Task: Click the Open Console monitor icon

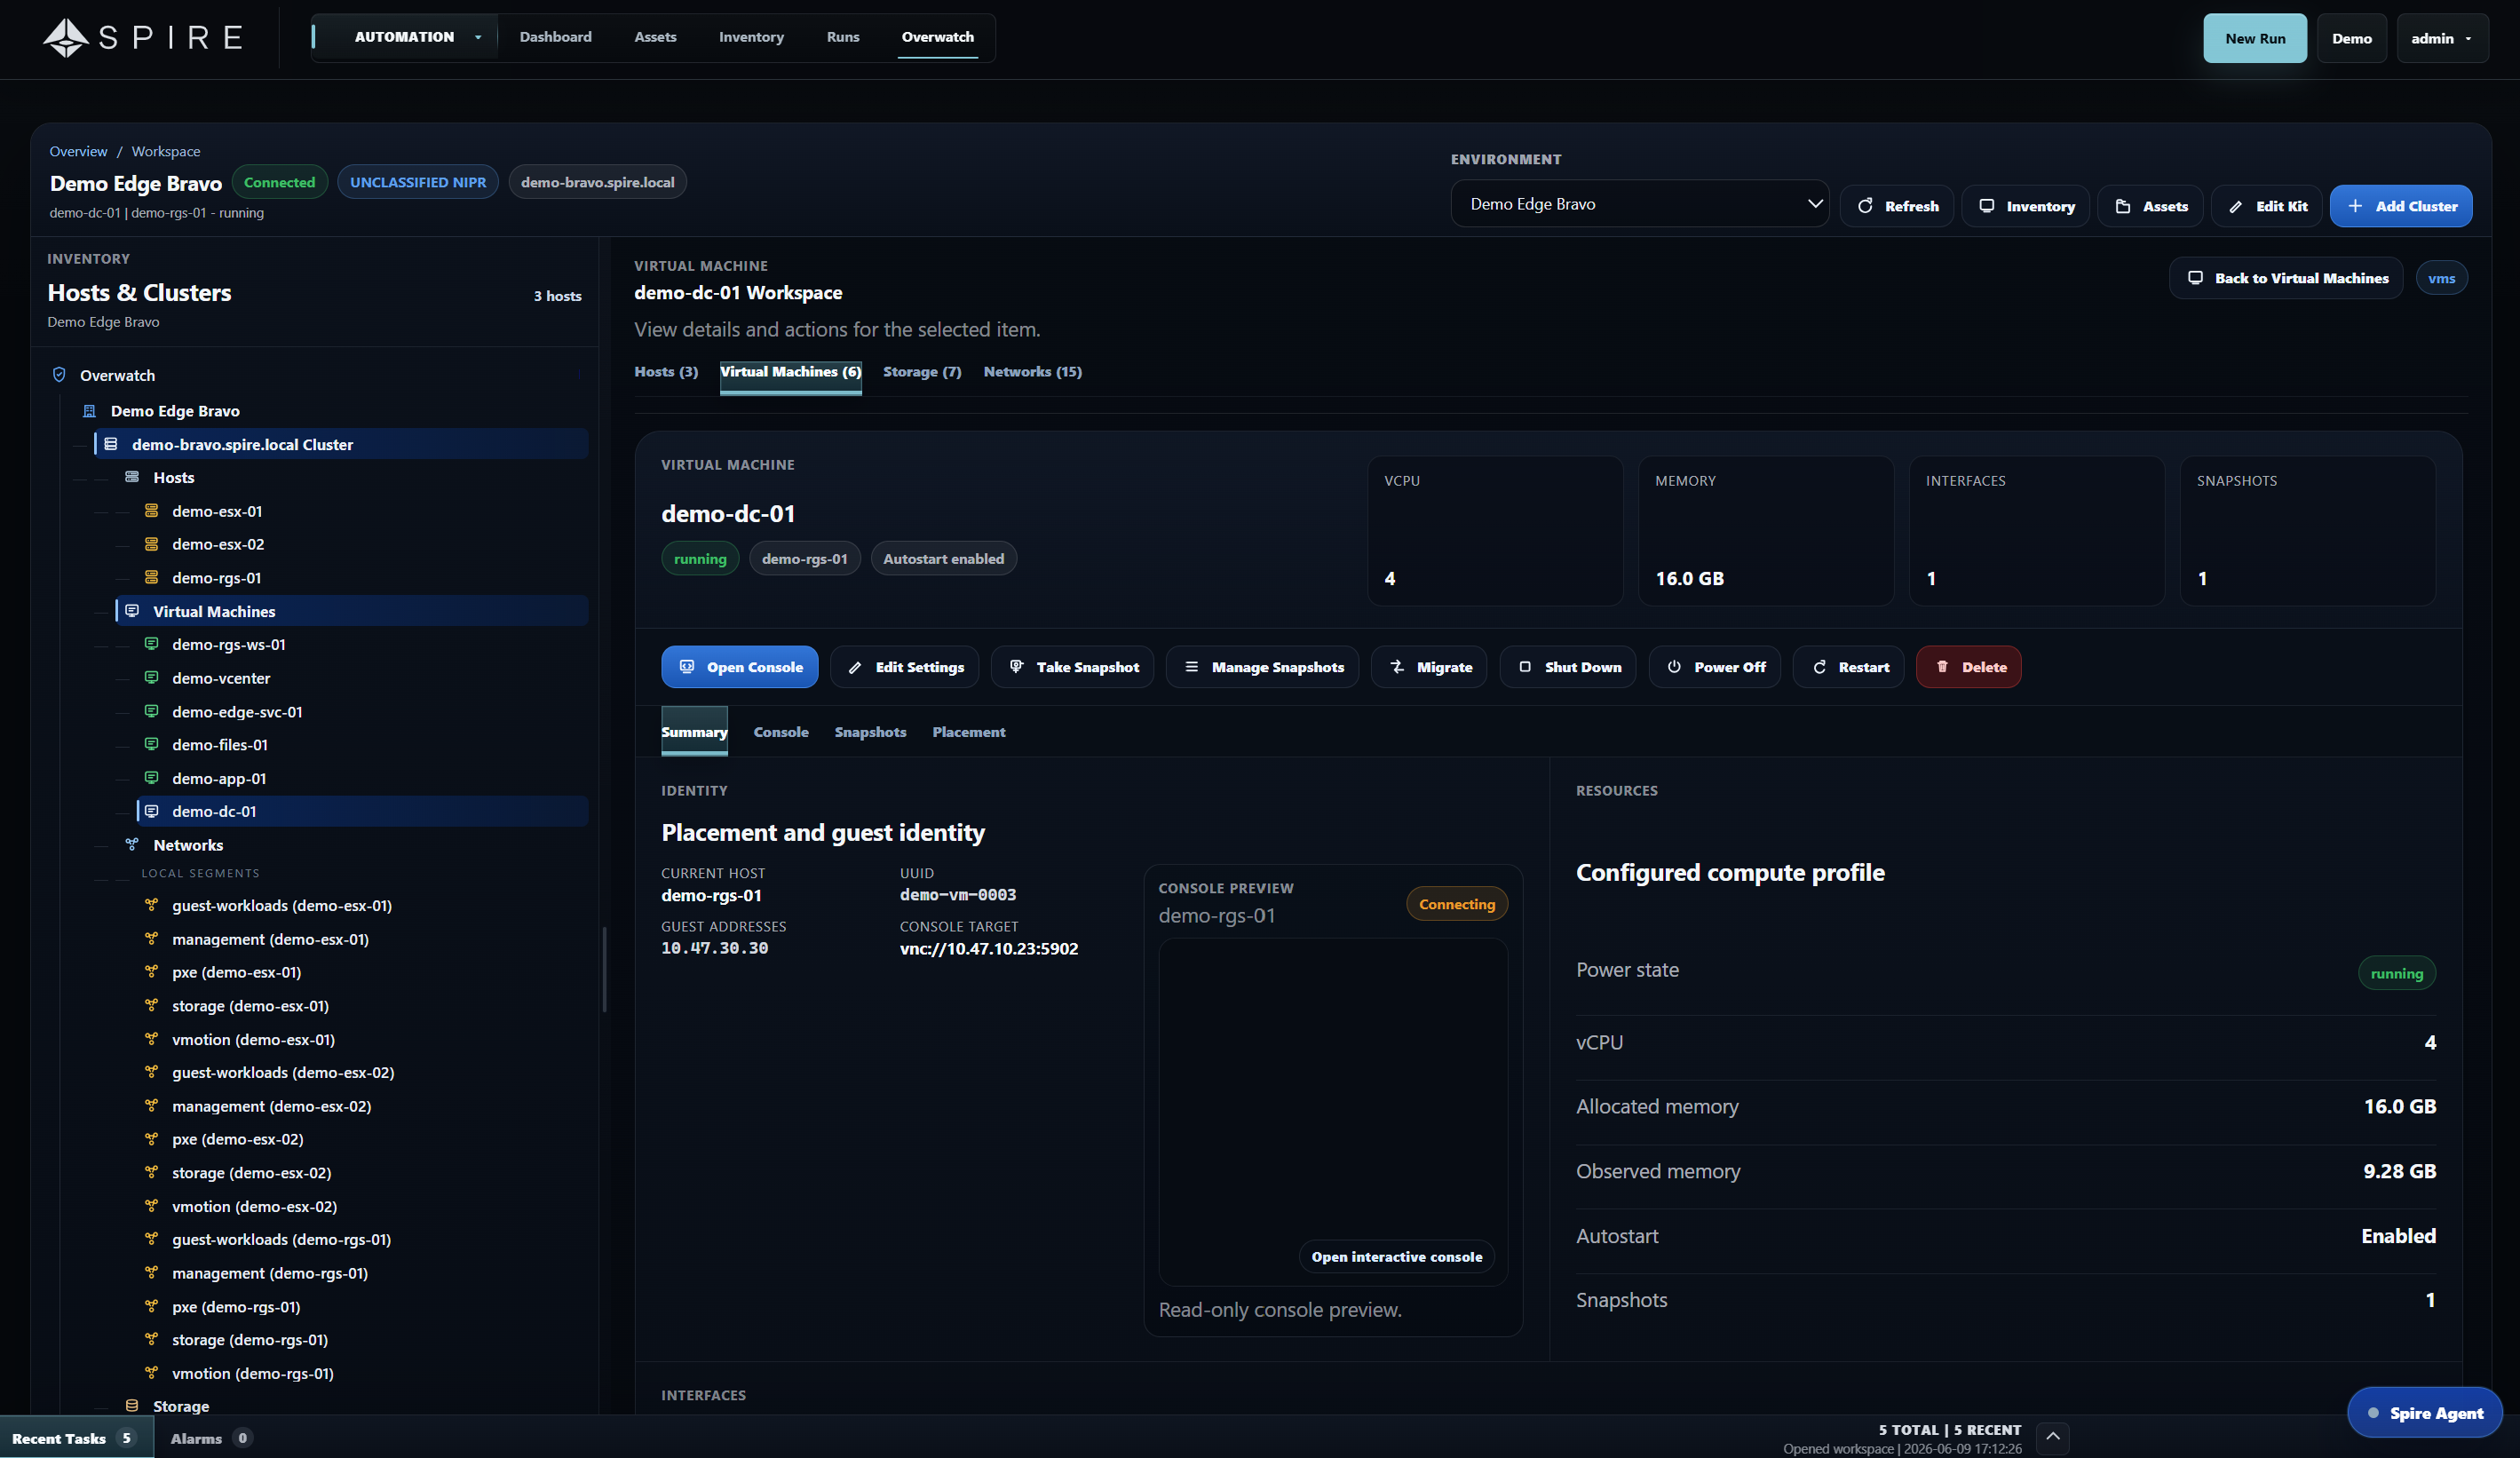Action: point(687,667)
